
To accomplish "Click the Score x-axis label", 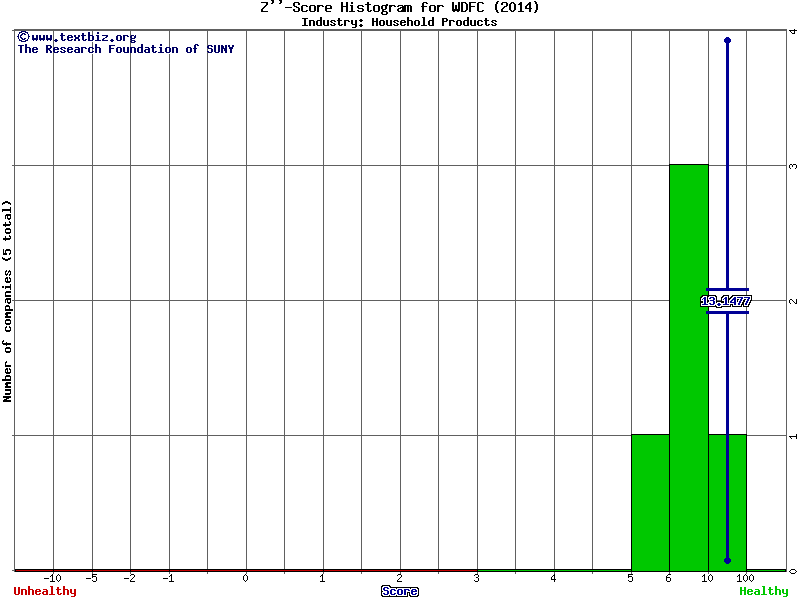I will (400, 591).
